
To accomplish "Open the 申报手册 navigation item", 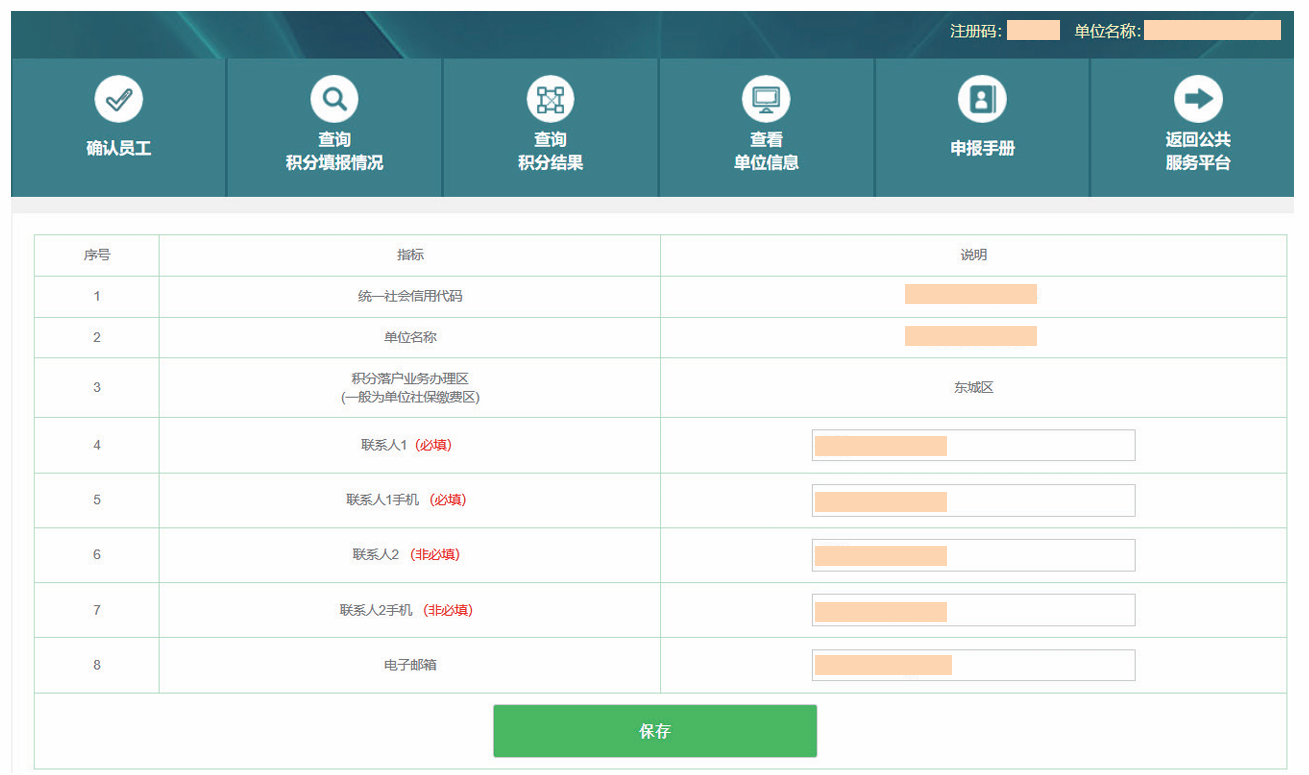I will (x=981, y=128).
